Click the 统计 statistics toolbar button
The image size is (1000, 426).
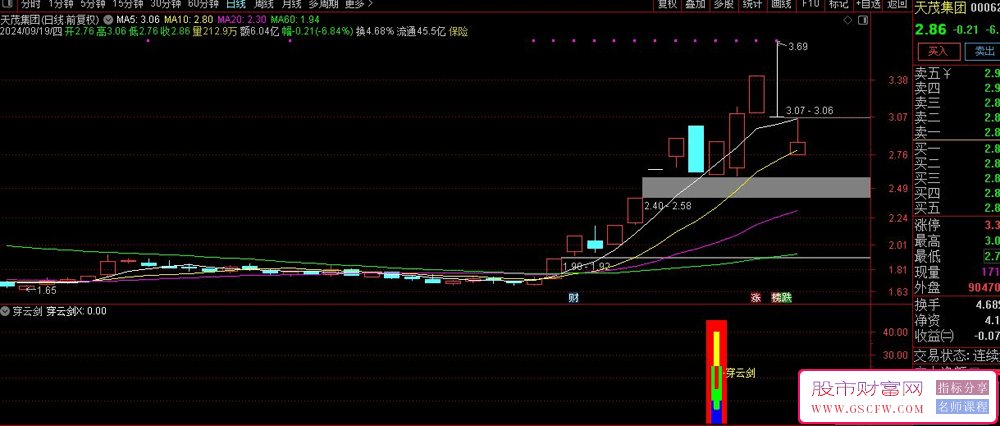click(752, 4)
